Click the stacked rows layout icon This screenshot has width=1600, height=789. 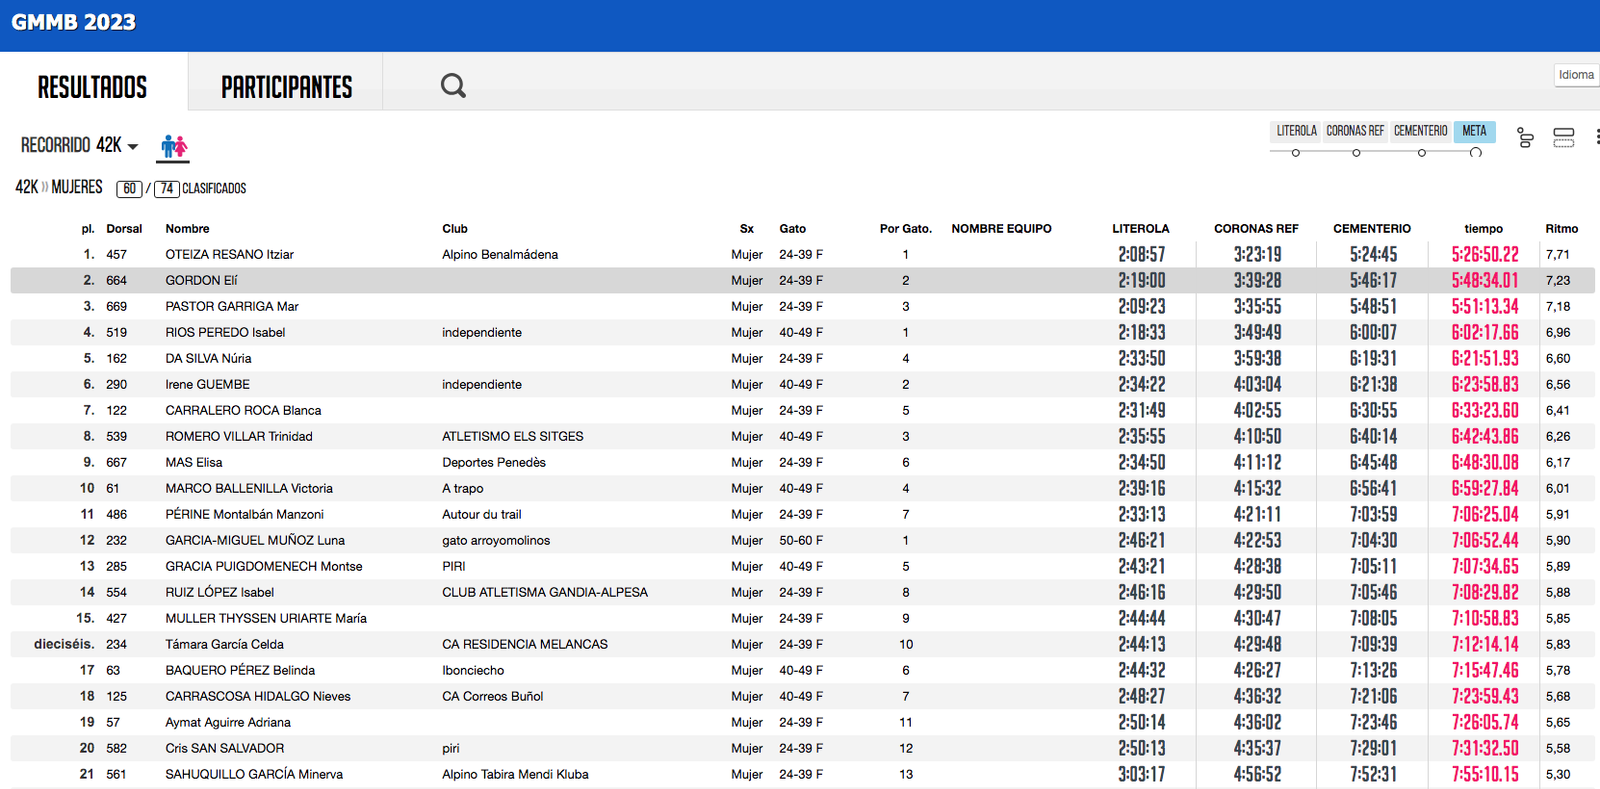[1564, 138]
